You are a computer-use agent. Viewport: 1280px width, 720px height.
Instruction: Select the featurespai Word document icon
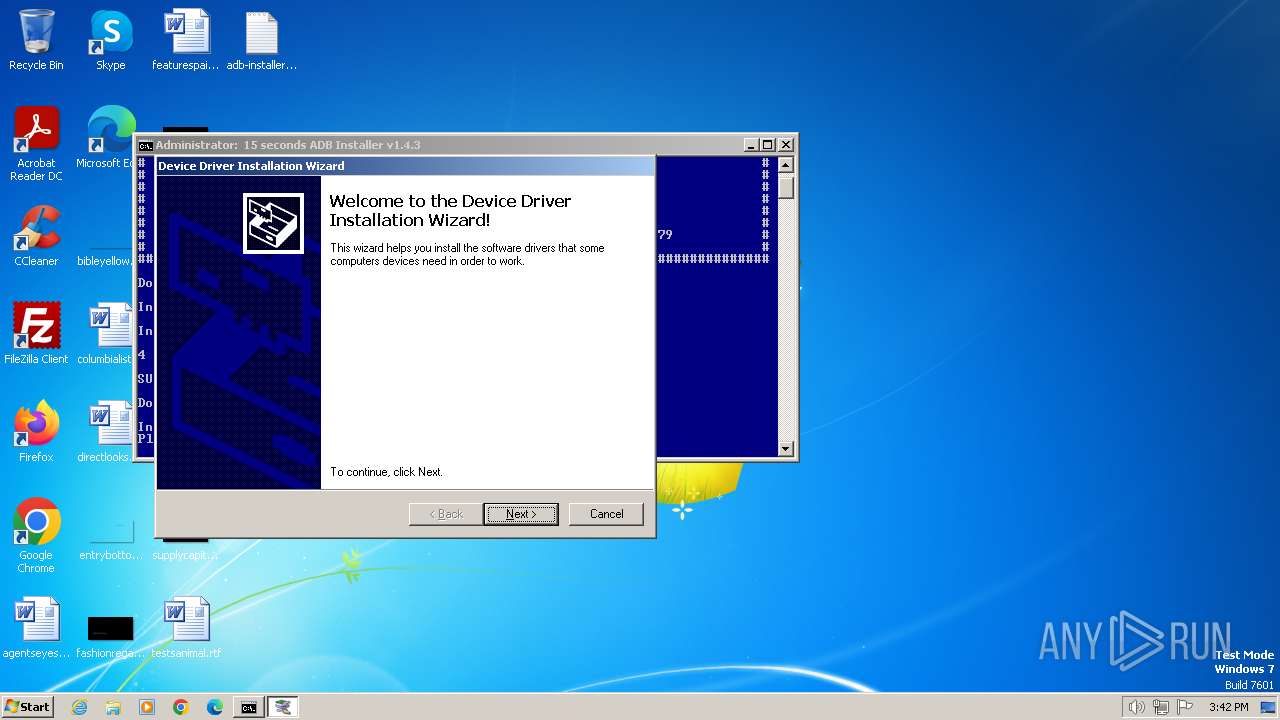pos(186,40)
